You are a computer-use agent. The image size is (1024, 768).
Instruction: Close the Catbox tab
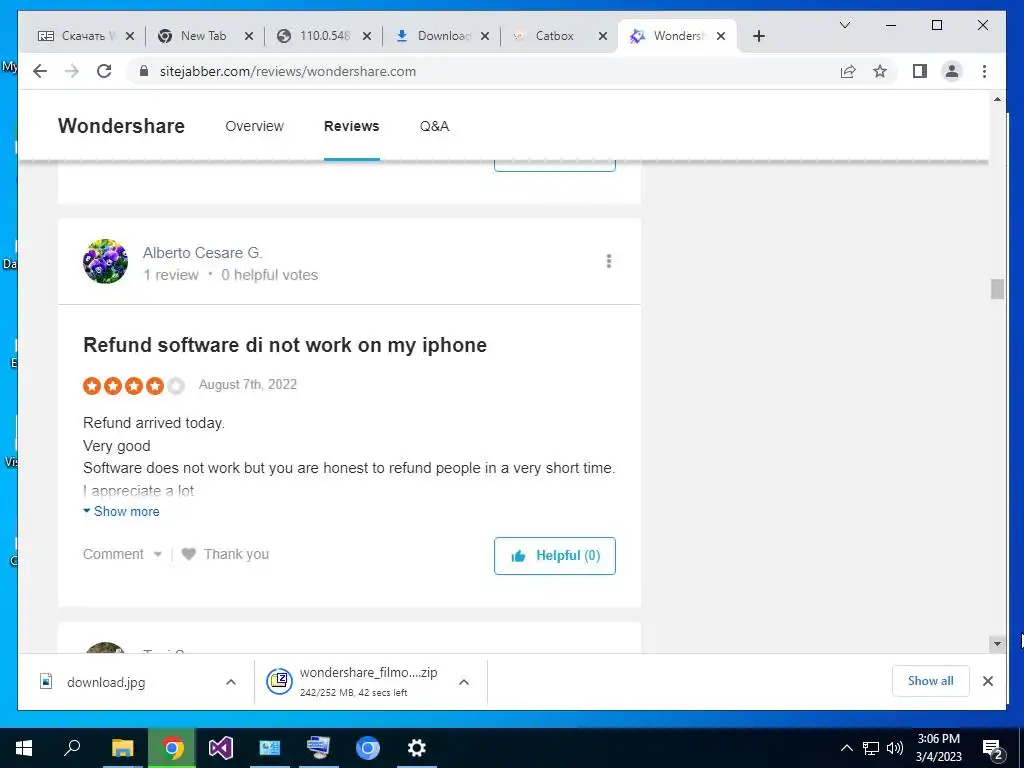click(x=603, y=37)
